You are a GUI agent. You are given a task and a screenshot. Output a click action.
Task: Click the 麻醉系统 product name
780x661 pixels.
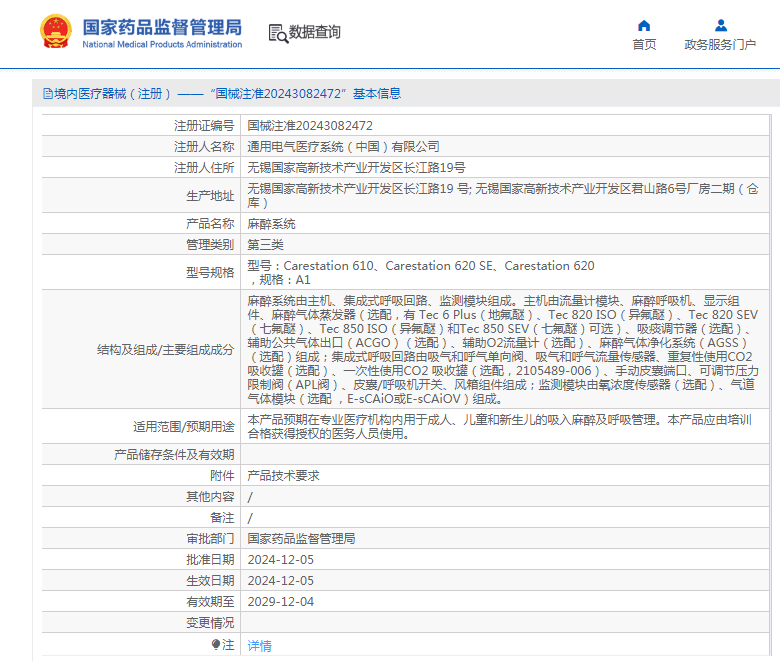tap(271, 224)
